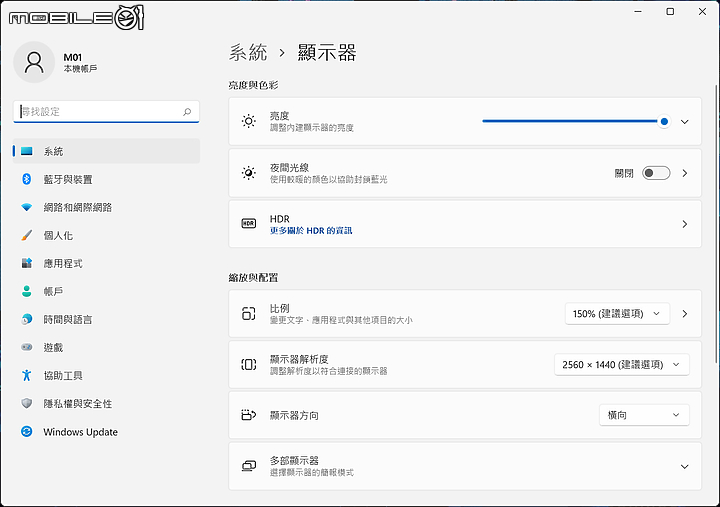Click the night light icon
The height and width of the screenshot is (507, 720).
[248, 173]
